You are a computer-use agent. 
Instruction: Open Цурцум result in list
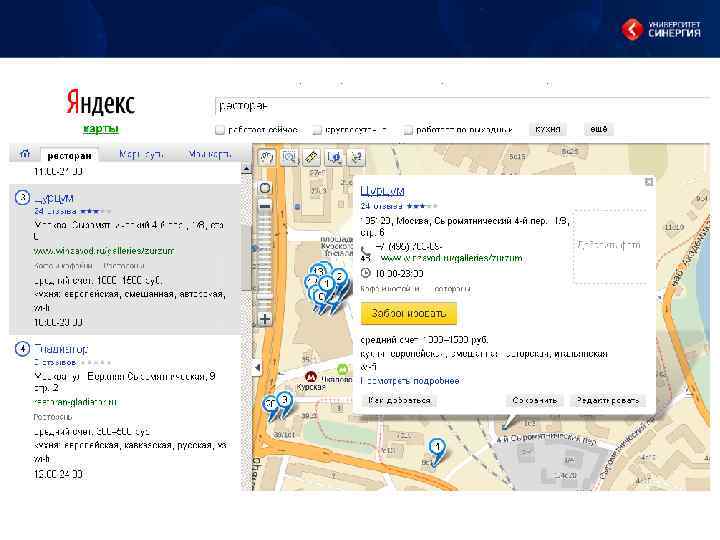[54, 198]
